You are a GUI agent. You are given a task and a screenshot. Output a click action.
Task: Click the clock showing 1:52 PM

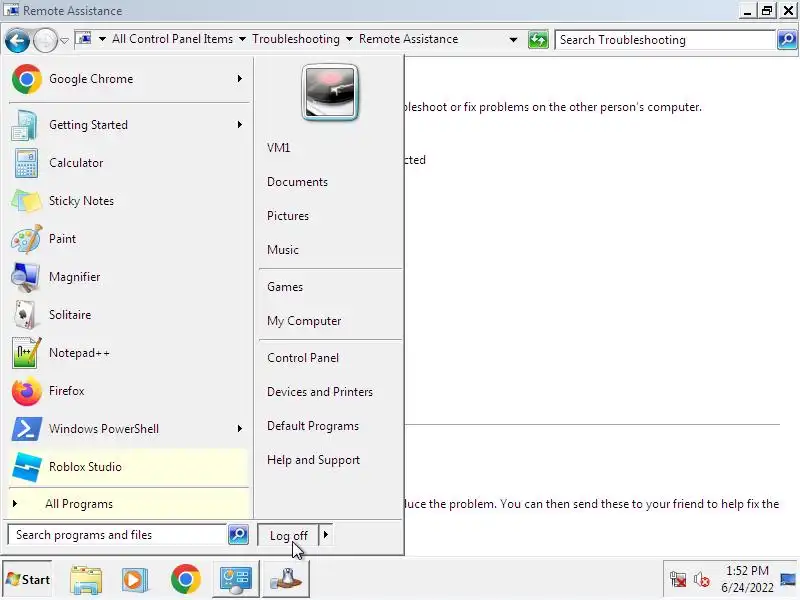pyautogui.click(x=747, y=571)
